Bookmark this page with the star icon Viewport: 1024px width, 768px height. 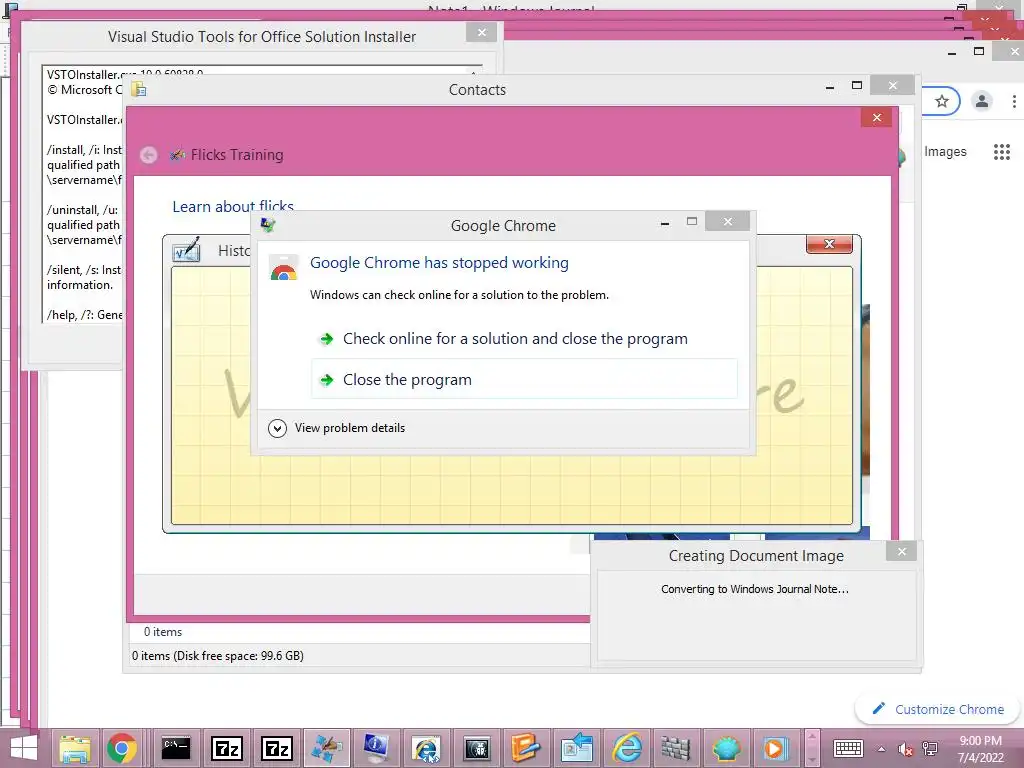point(941,101)
